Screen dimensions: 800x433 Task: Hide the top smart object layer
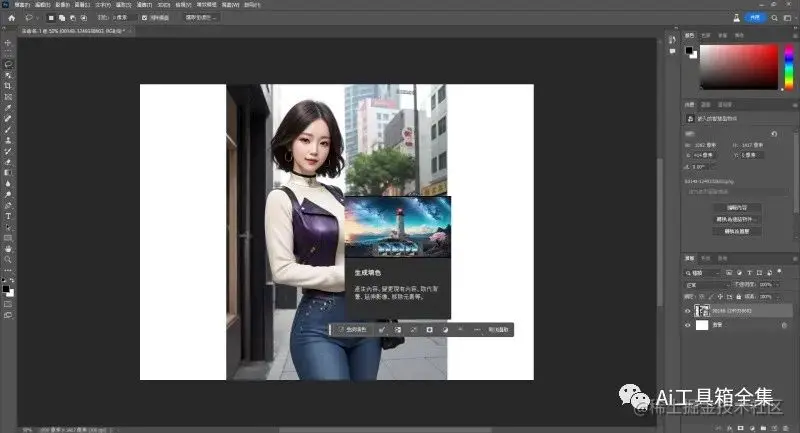(687, 311)
